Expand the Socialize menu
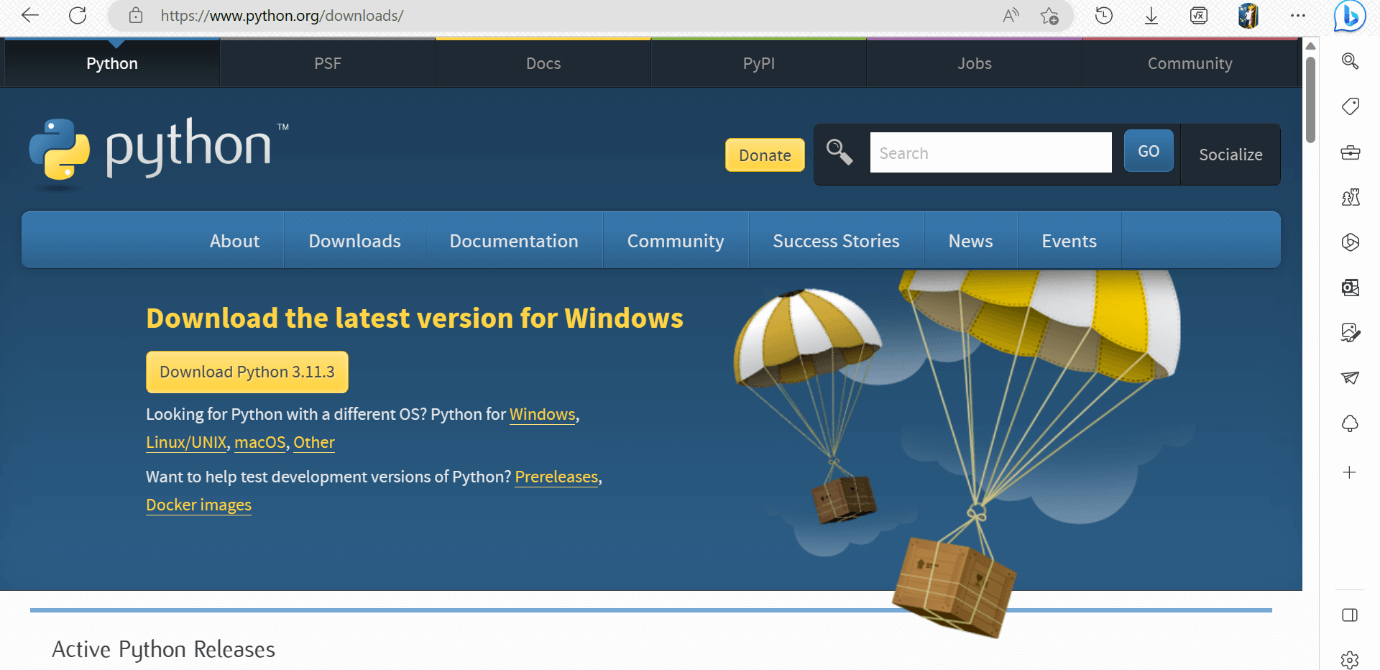This screenshot has width=1380, height=670. point(1230,155)
